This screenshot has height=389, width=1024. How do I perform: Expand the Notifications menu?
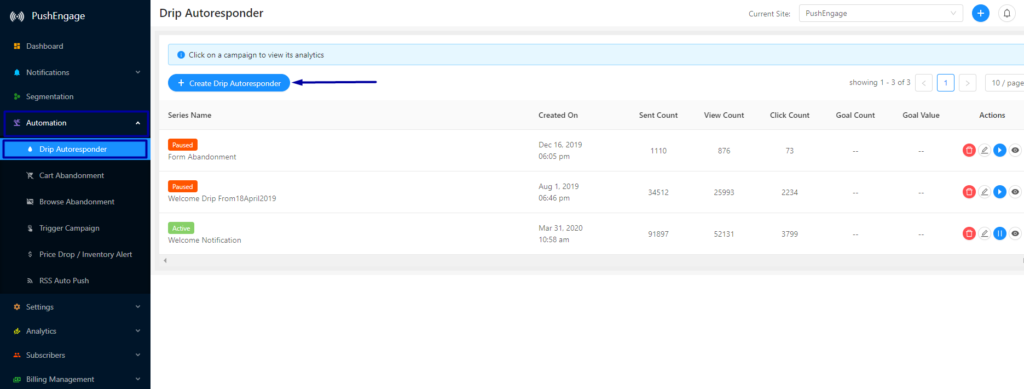click(75, 72)
